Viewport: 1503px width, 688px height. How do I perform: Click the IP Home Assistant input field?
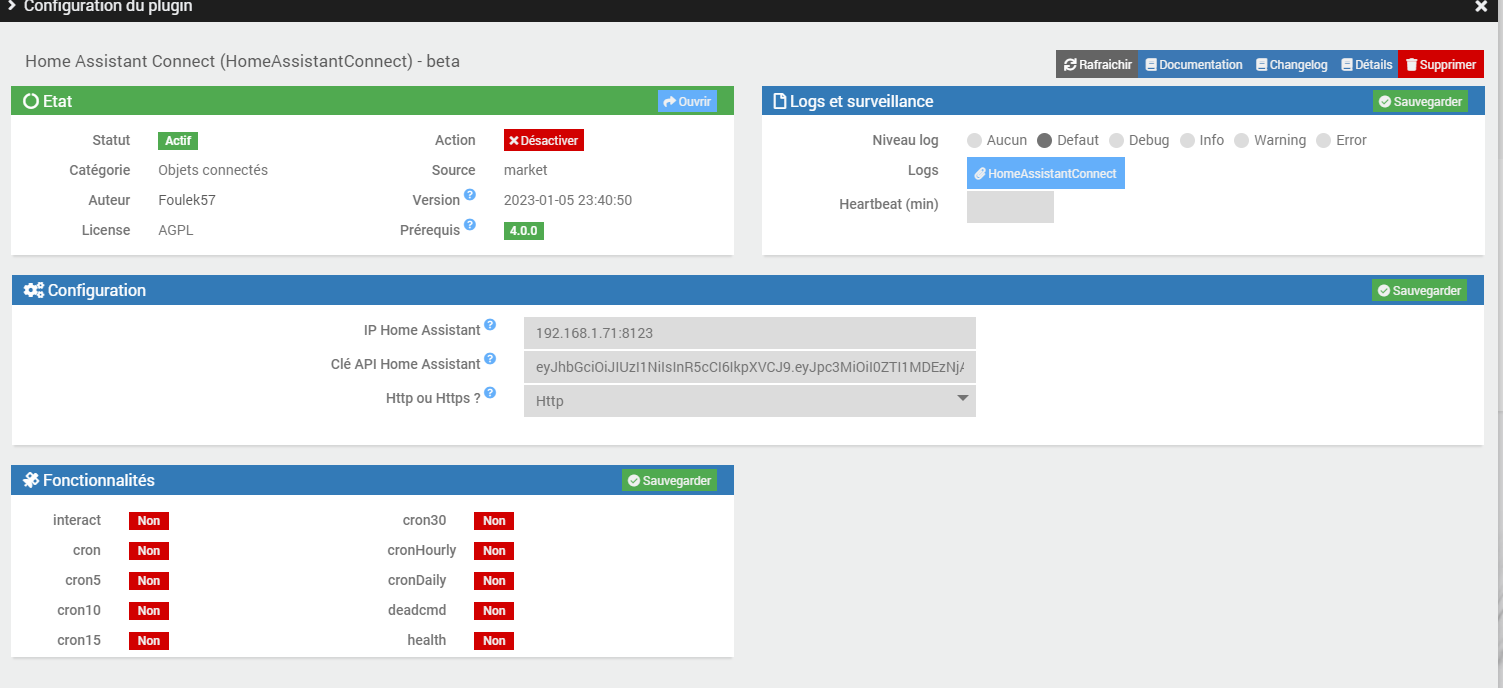[x=750, y=333]
